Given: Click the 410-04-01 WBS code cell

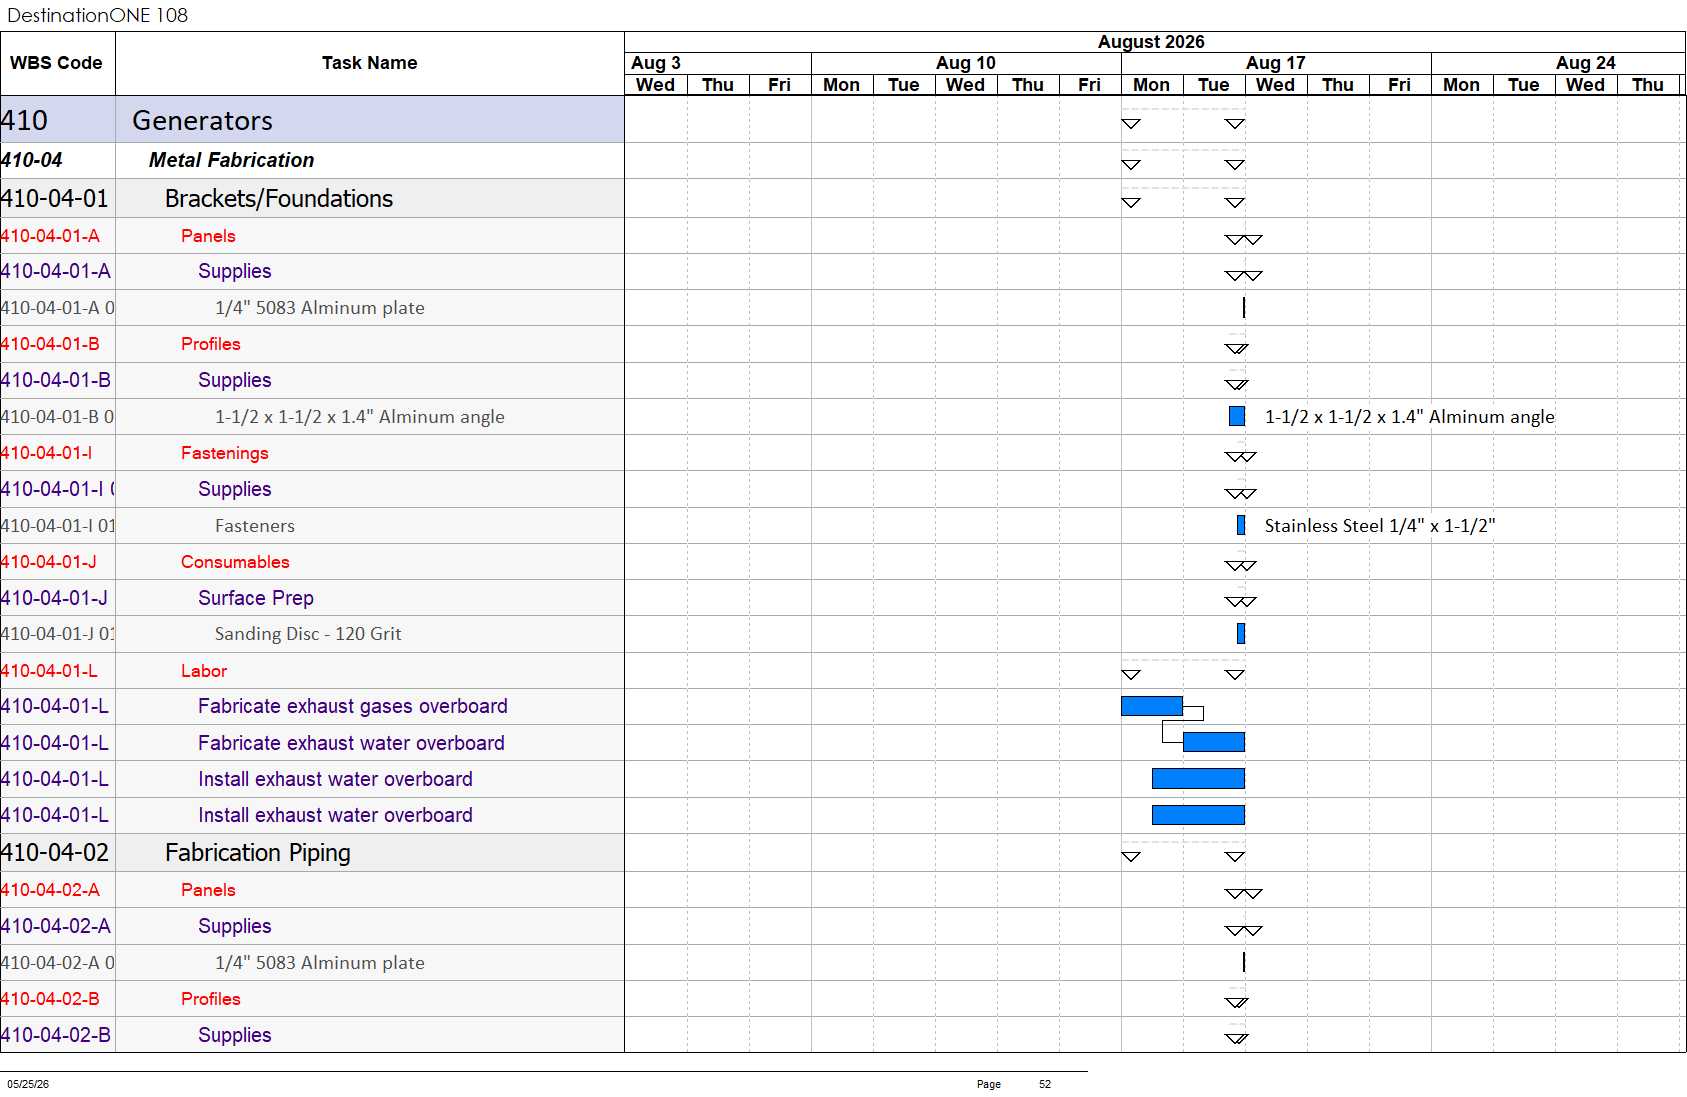Looking at the screenshot, I should point(55,199).
